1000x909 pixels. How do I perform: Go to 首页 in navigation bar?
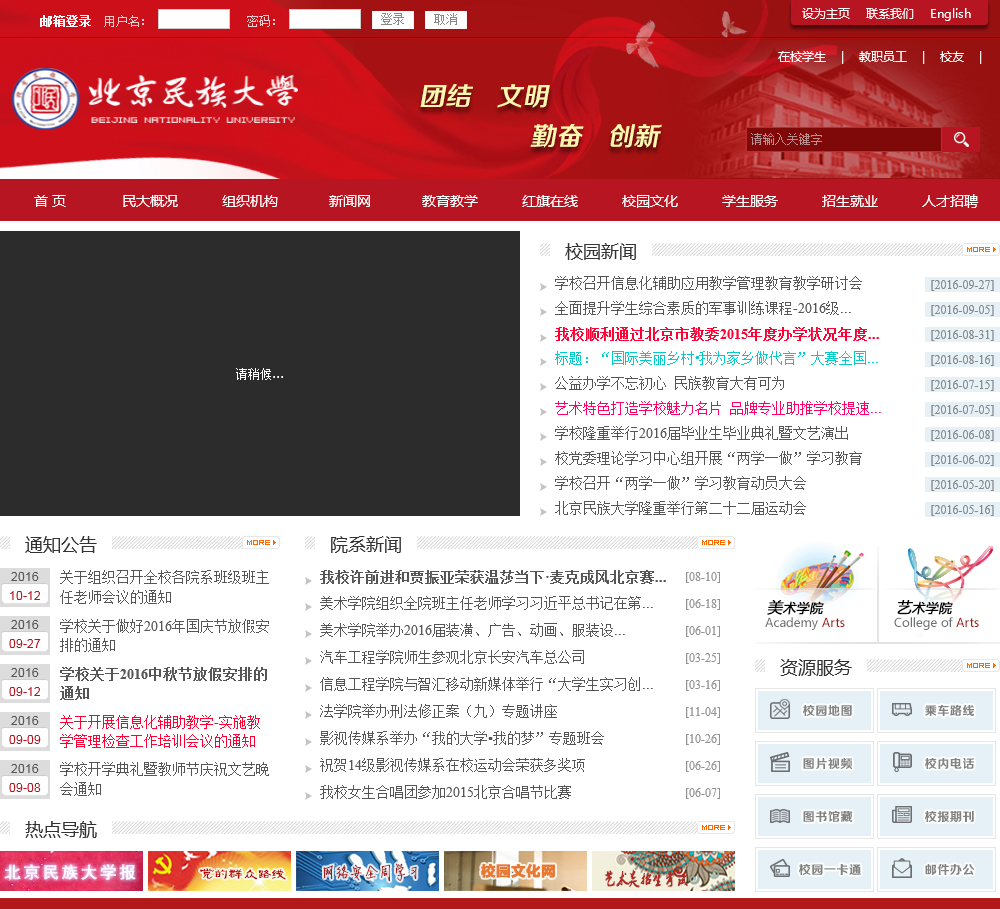point(50,201)
